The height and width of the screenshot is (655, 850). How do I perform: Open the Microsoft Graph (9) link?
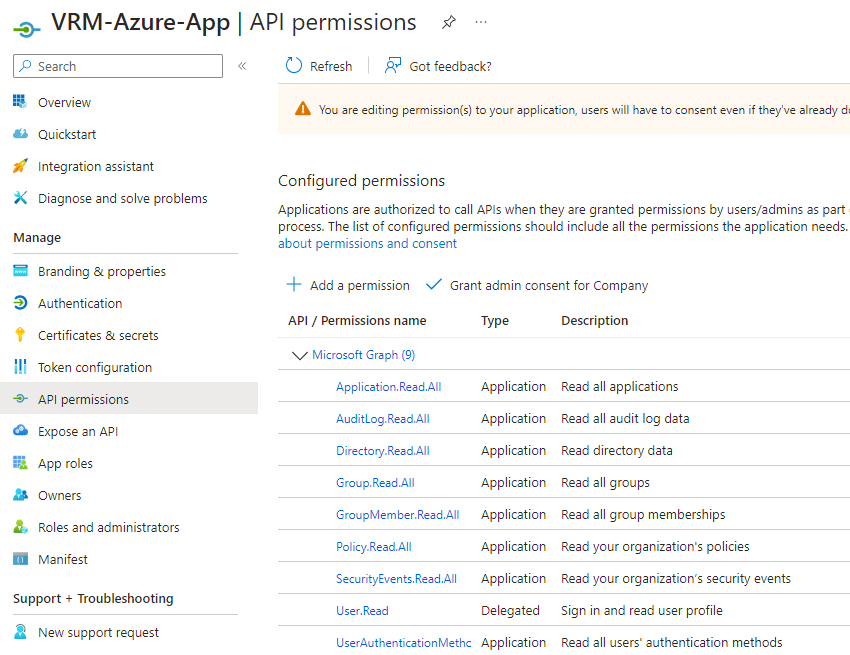point(363,355)
